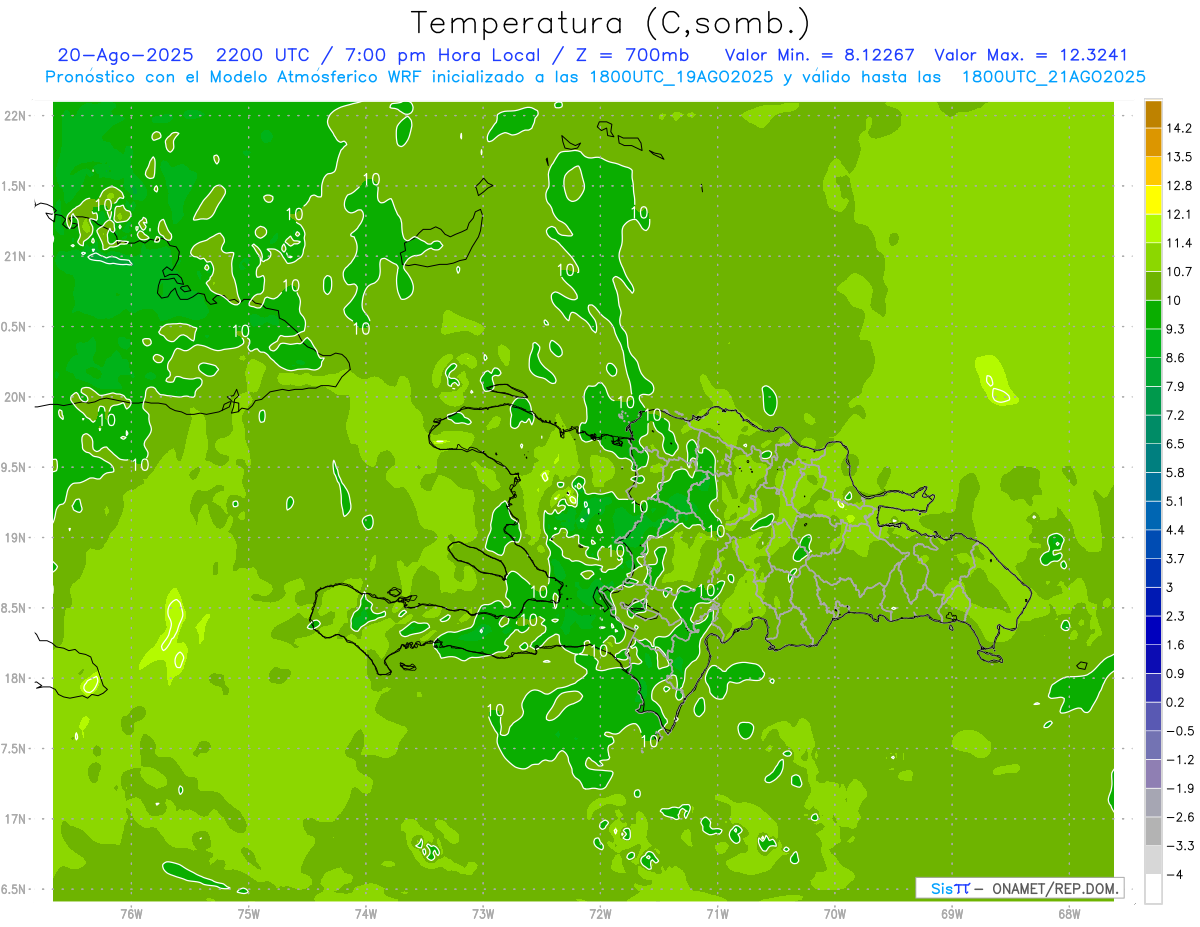Click the colorbar value '0.9'
The image size is (1200, 927).
1176,673
